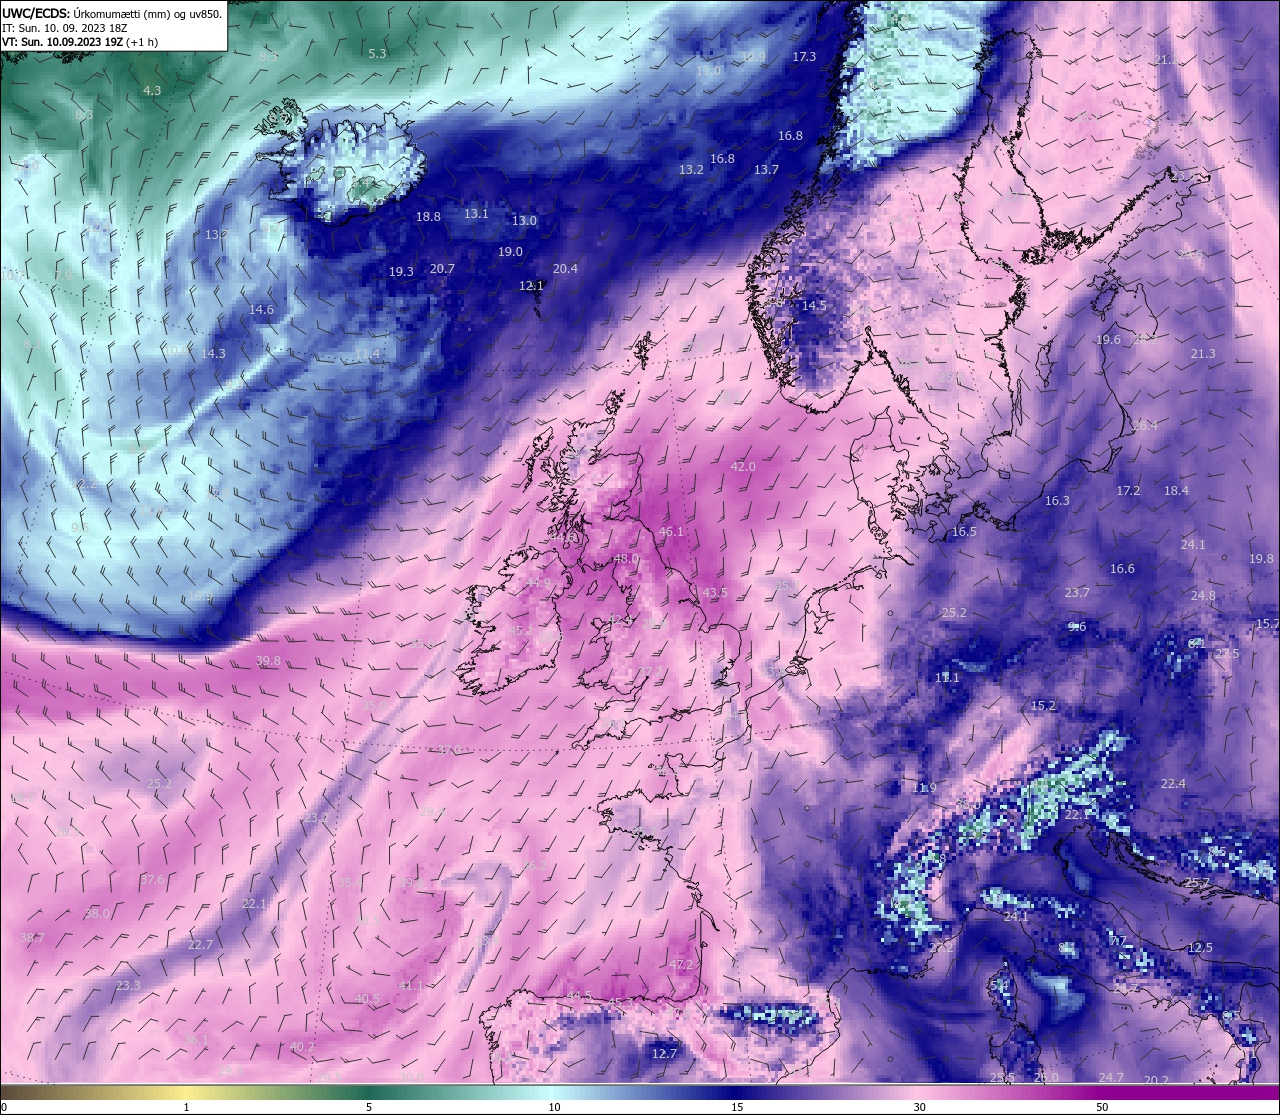Screen dimensions: 1280x1115
Task: Click the 39.8 value west of Ireland
Action: pos(268,661)
